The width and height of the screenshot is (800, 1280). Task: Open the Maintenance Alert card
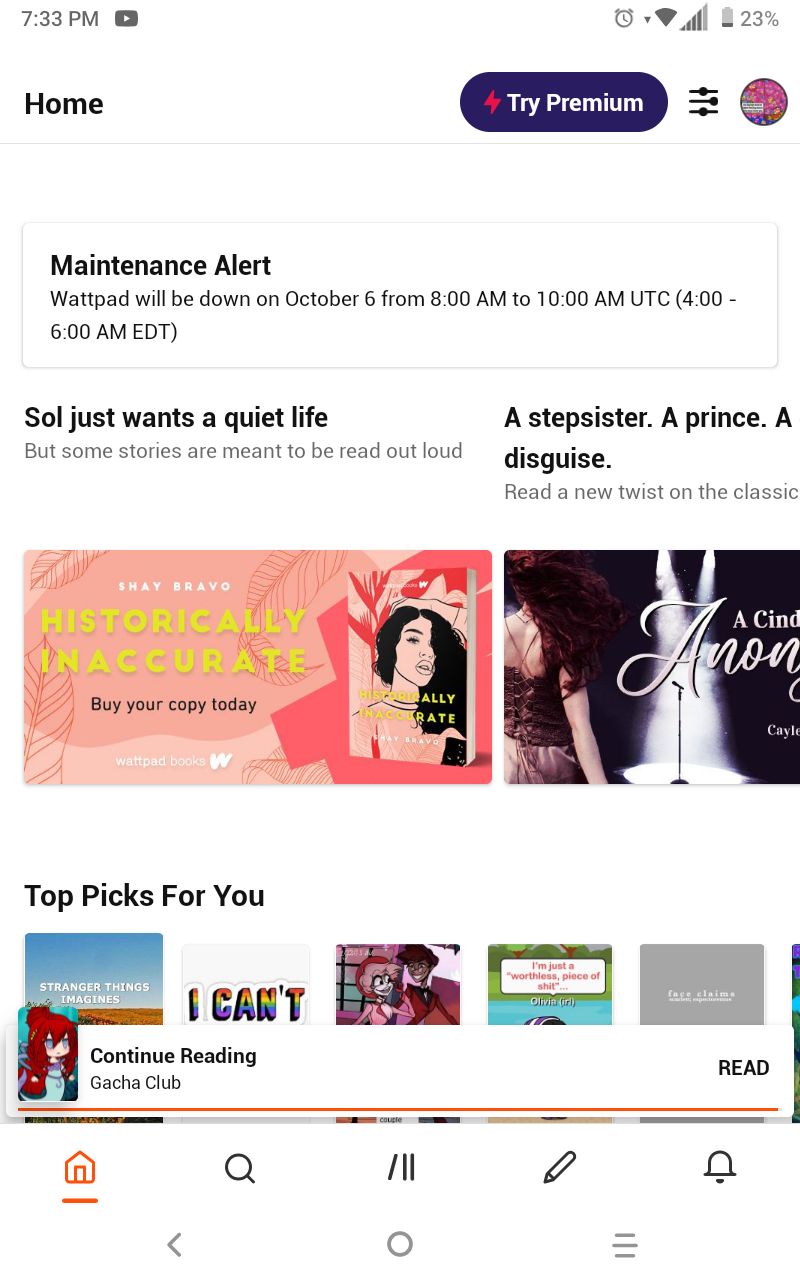click(400, 295)
